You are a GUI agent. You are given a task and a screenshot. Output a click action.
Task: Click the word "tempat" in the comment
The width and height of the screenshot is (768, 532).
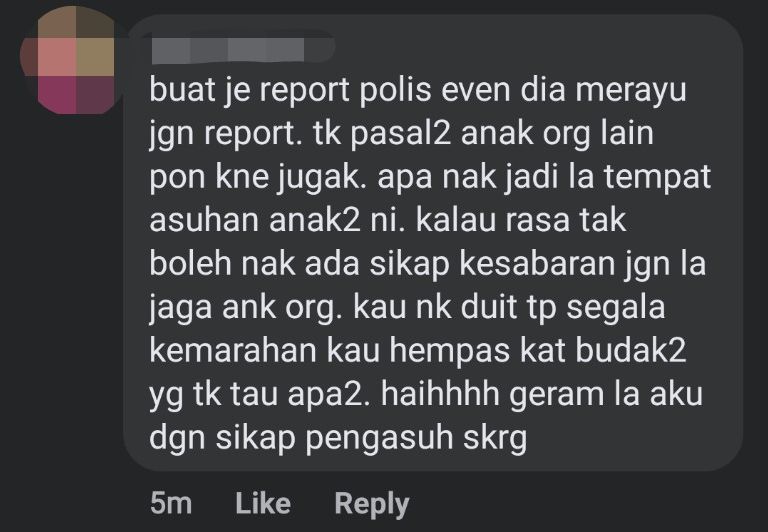point(658,177)
